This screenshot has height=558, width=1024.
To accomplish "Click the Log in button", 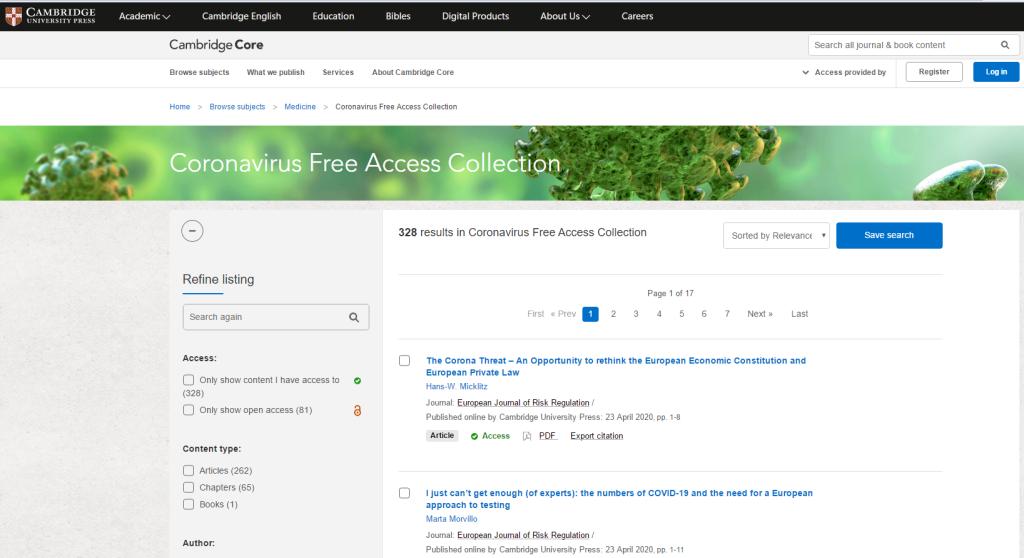I will pos(996,72).
